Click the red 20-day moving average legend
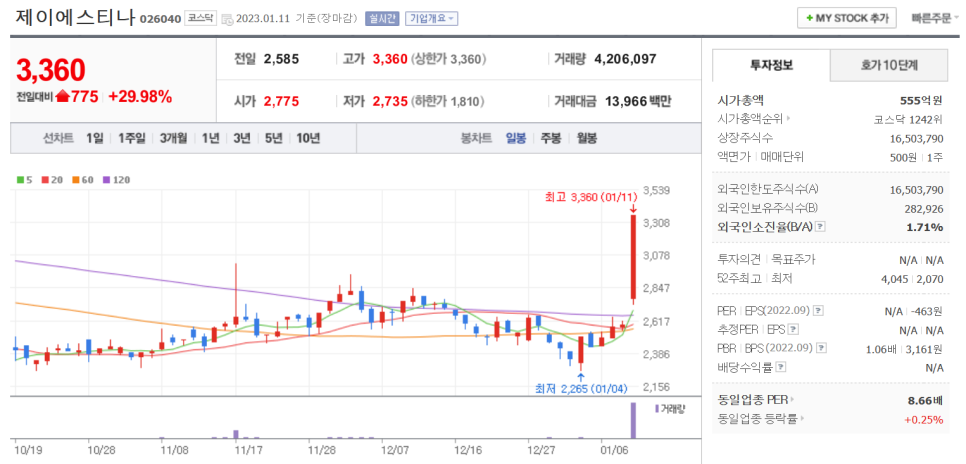The image size is (966, 464). click(52, 180)
